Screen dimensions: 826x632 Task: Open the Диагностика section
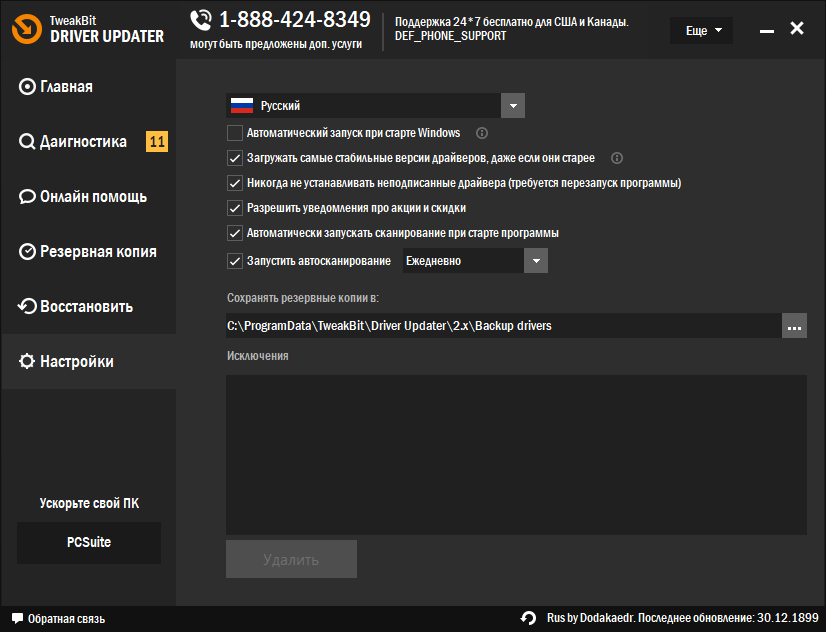[88, 142]
